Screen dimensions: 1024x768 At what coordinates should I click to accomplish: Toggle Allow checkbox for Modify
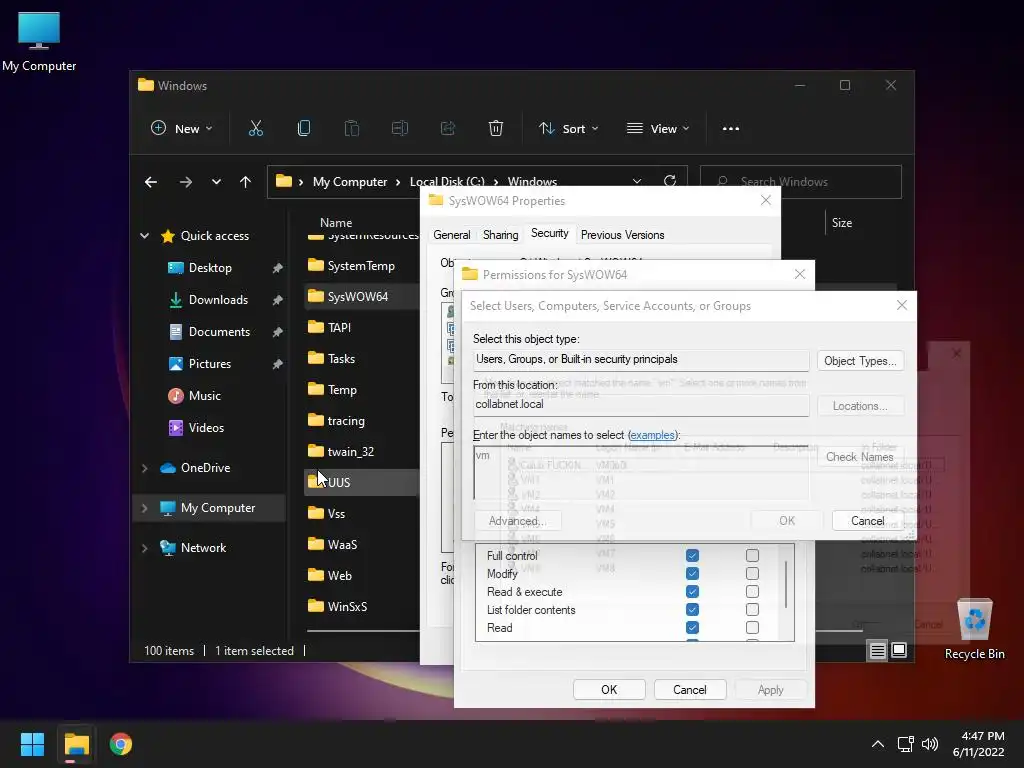(x=692, y=573)
